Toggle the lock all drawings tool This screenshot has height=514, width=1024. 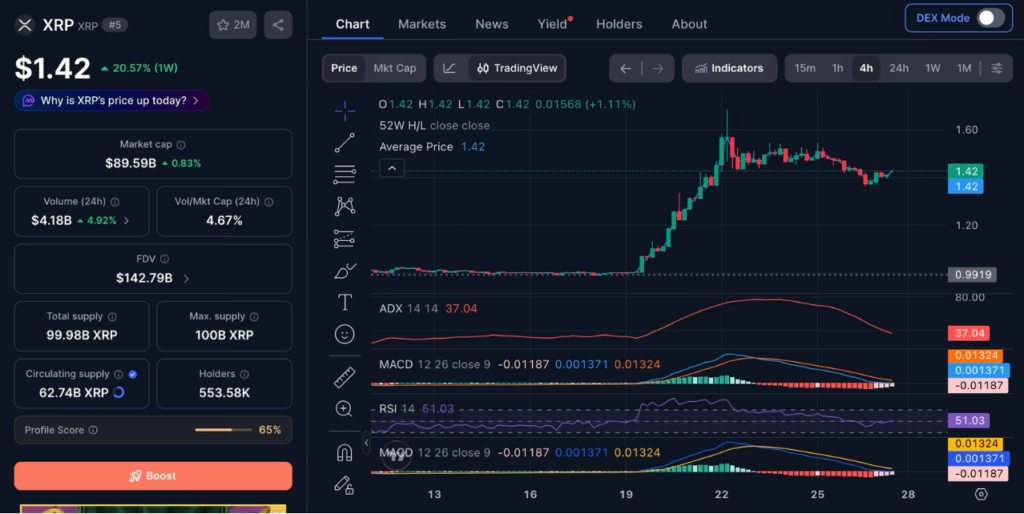pyautogui.click(x=344, y=484)
